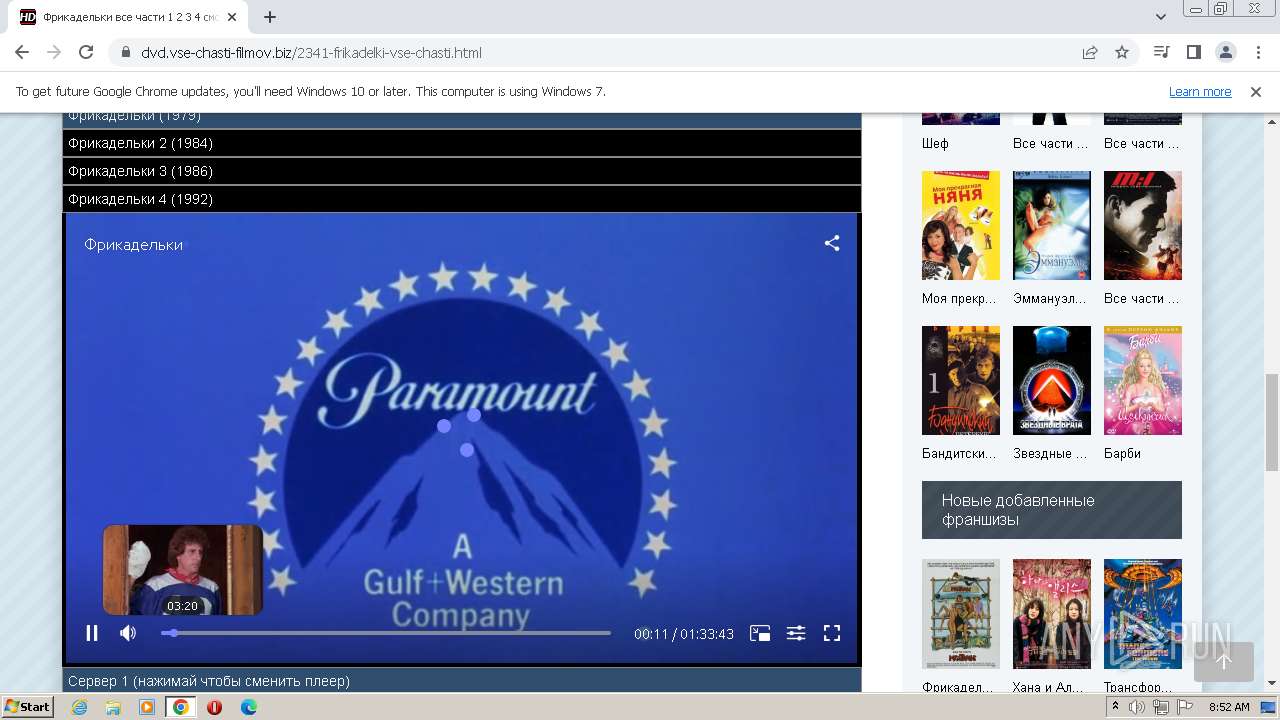View site information lock icon
This screenshot has width=1280, height=720.
(x=125, y=53)
